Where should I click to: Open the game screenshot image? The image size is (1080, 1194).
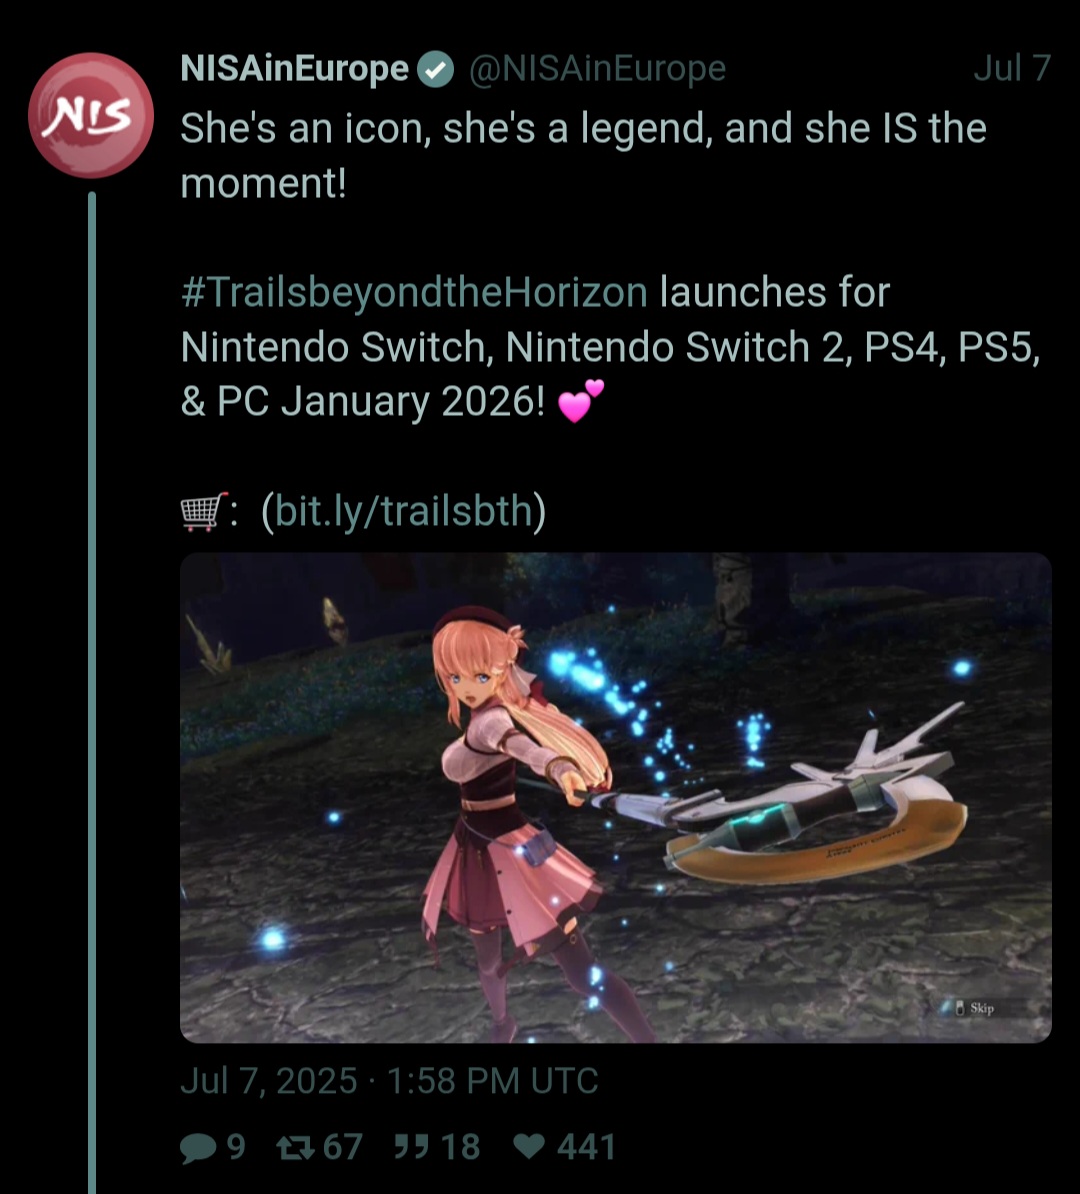(615, 797)
